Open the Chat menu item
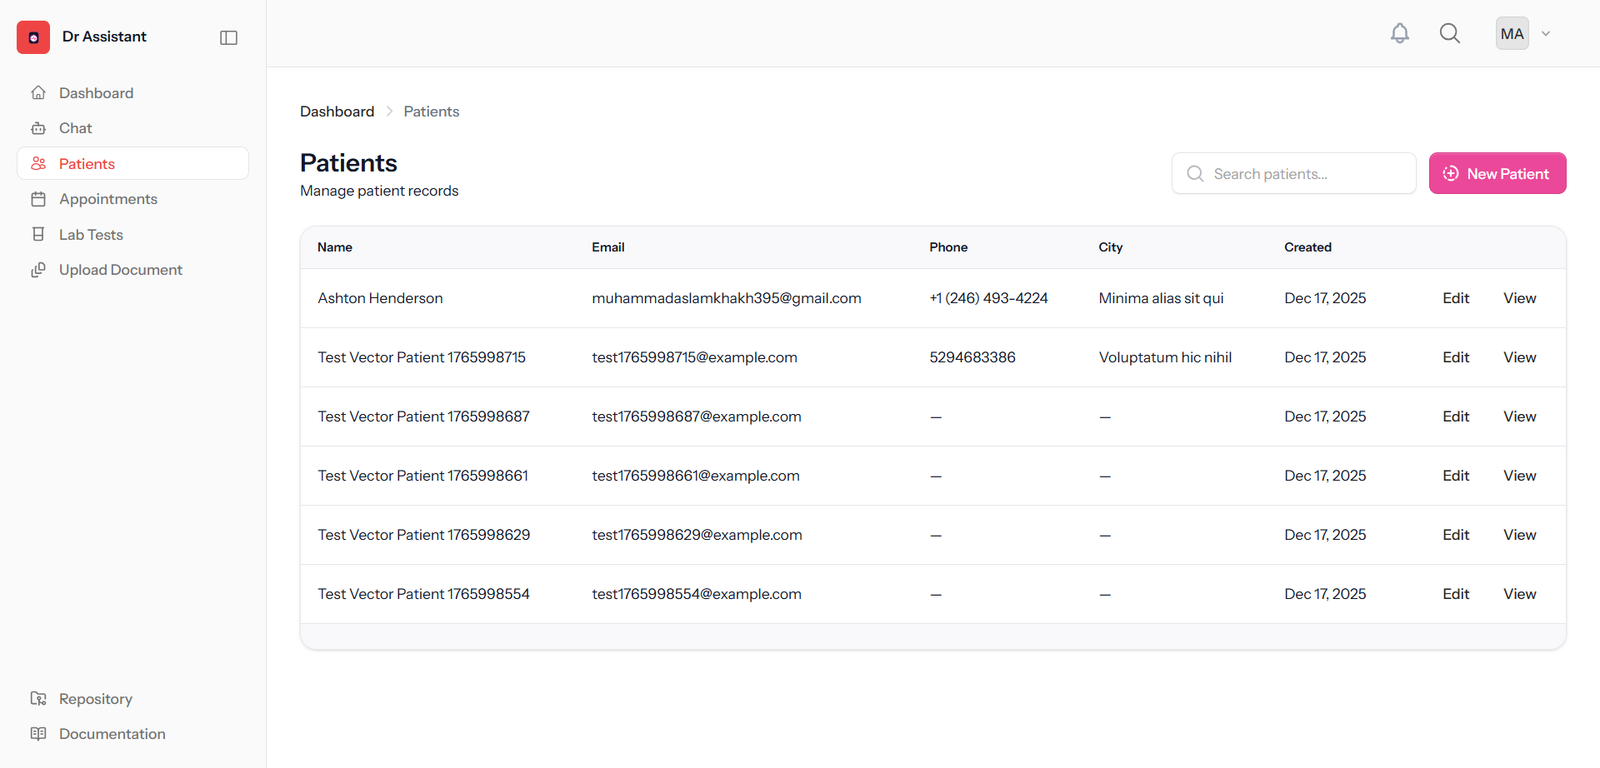The height and width of the screenshot is (768, 1600). coord(133,128)
